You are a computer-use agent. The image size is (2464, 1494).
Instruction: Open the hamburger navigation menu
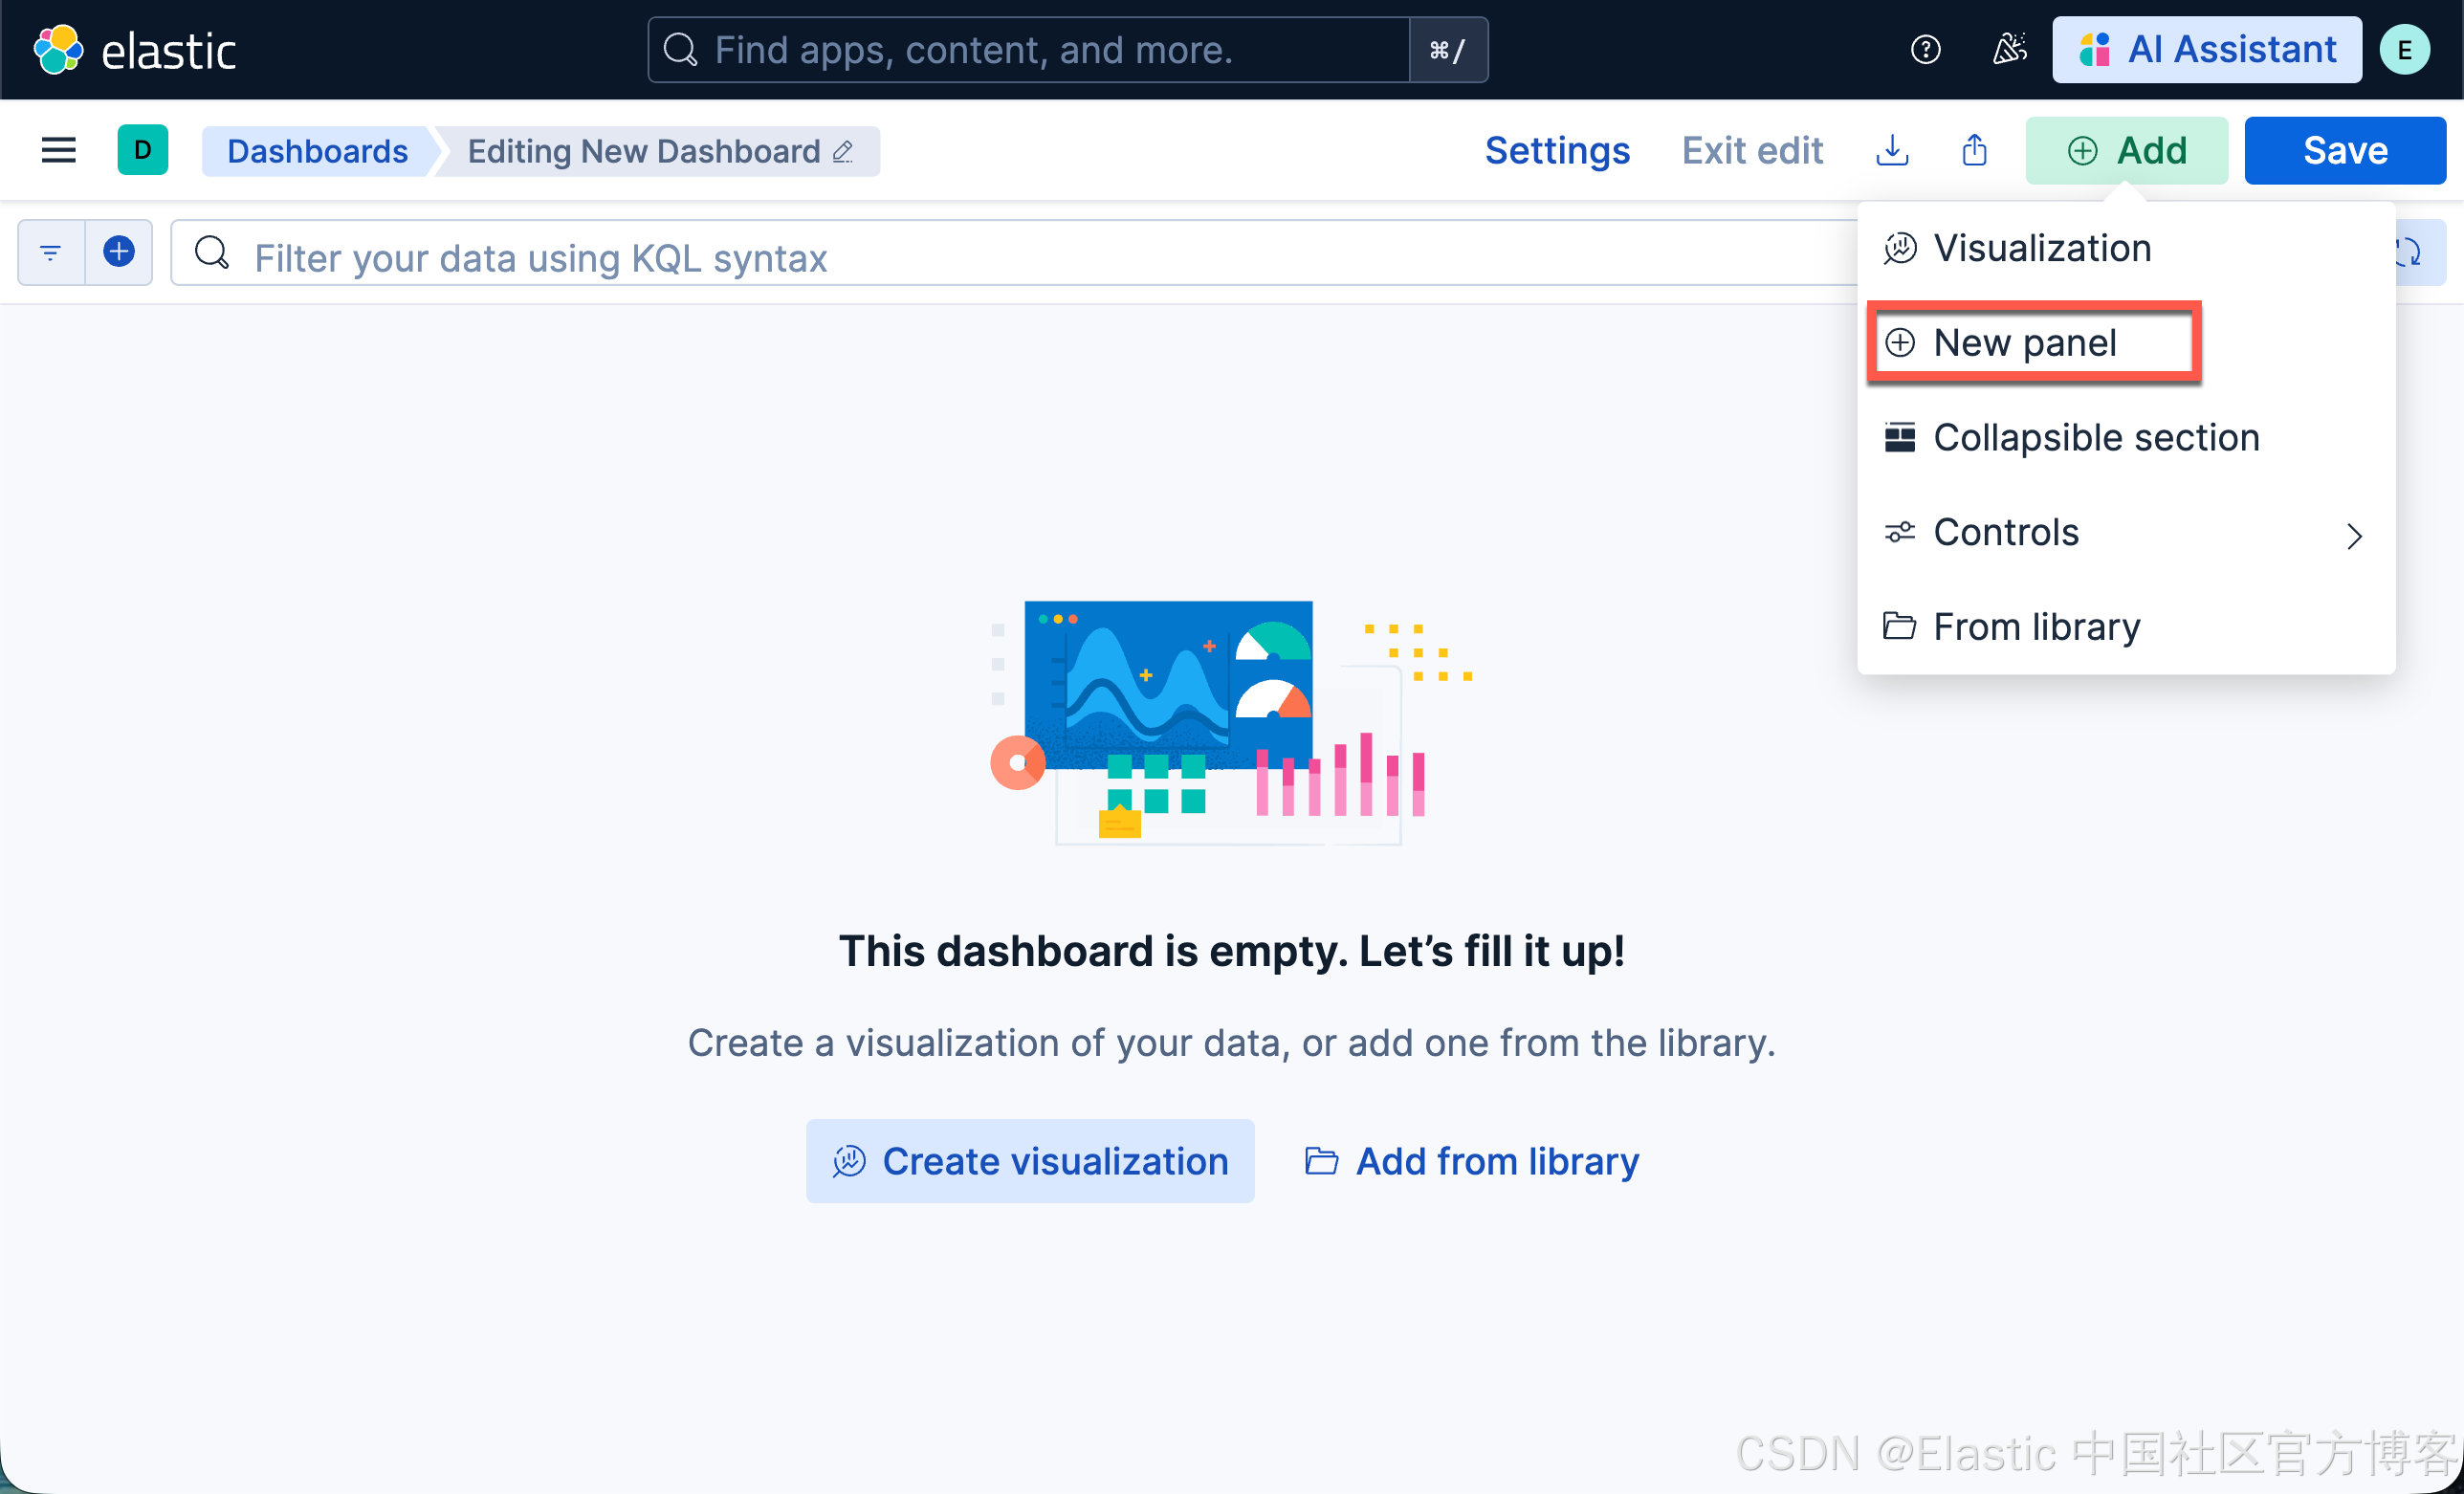click(x=58, y=151)
